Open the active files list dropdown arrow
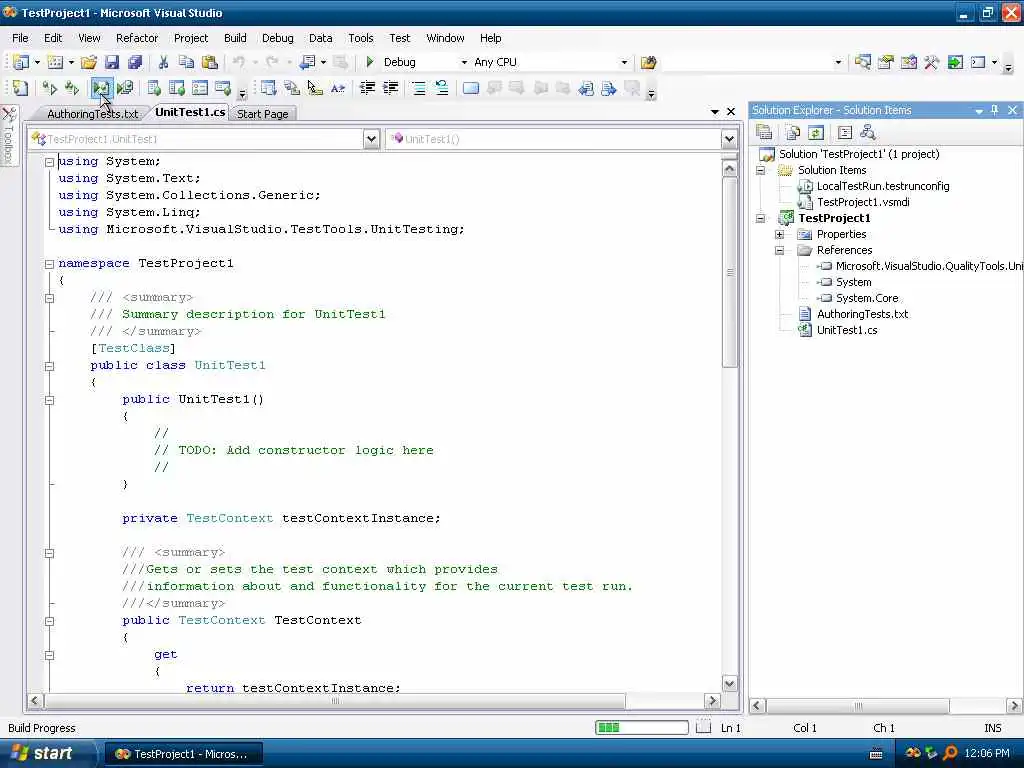1024x768 pixels. (x=715, y=112)
